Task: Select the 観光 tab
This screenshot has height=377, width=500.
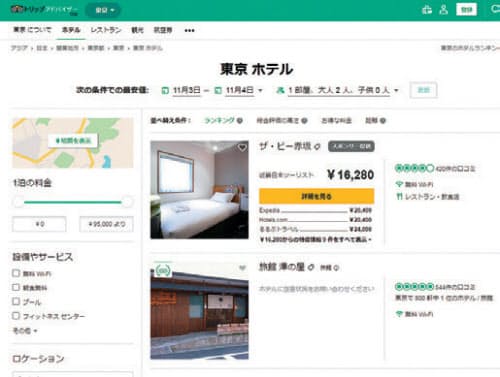Action: pyautogui.click(x=137, y=30)
